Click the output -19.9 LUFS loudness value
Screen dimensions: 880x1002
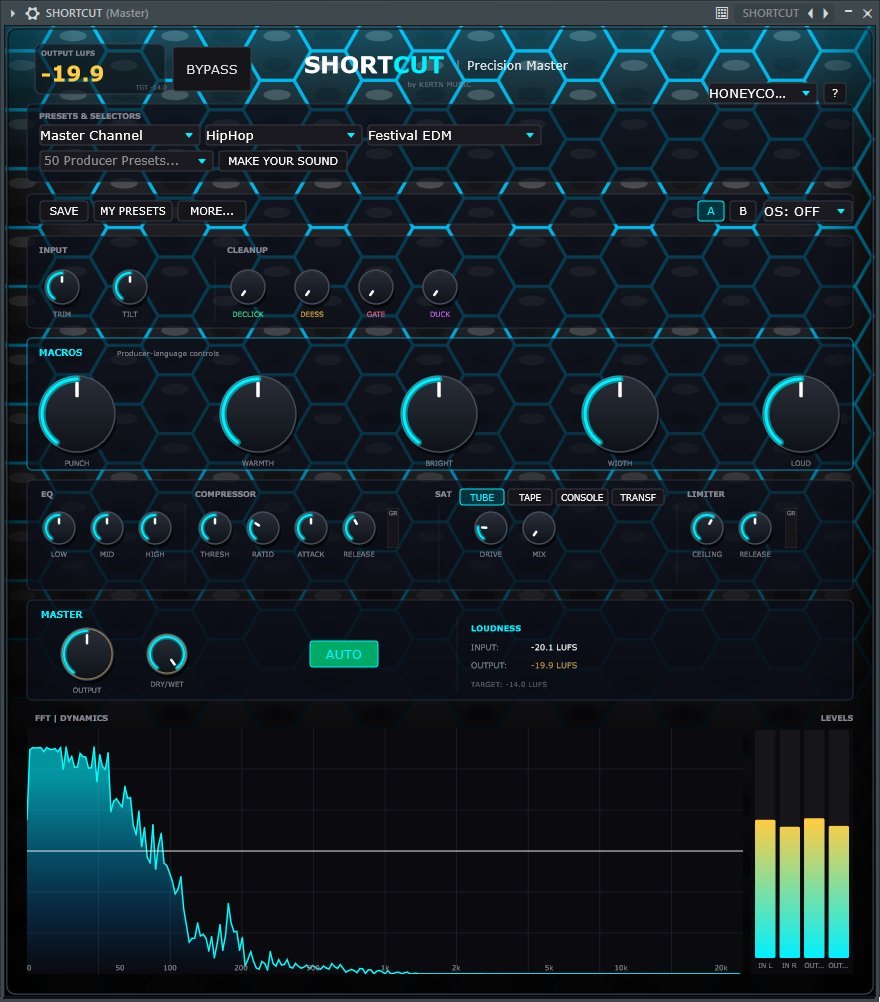click(554, 665)
